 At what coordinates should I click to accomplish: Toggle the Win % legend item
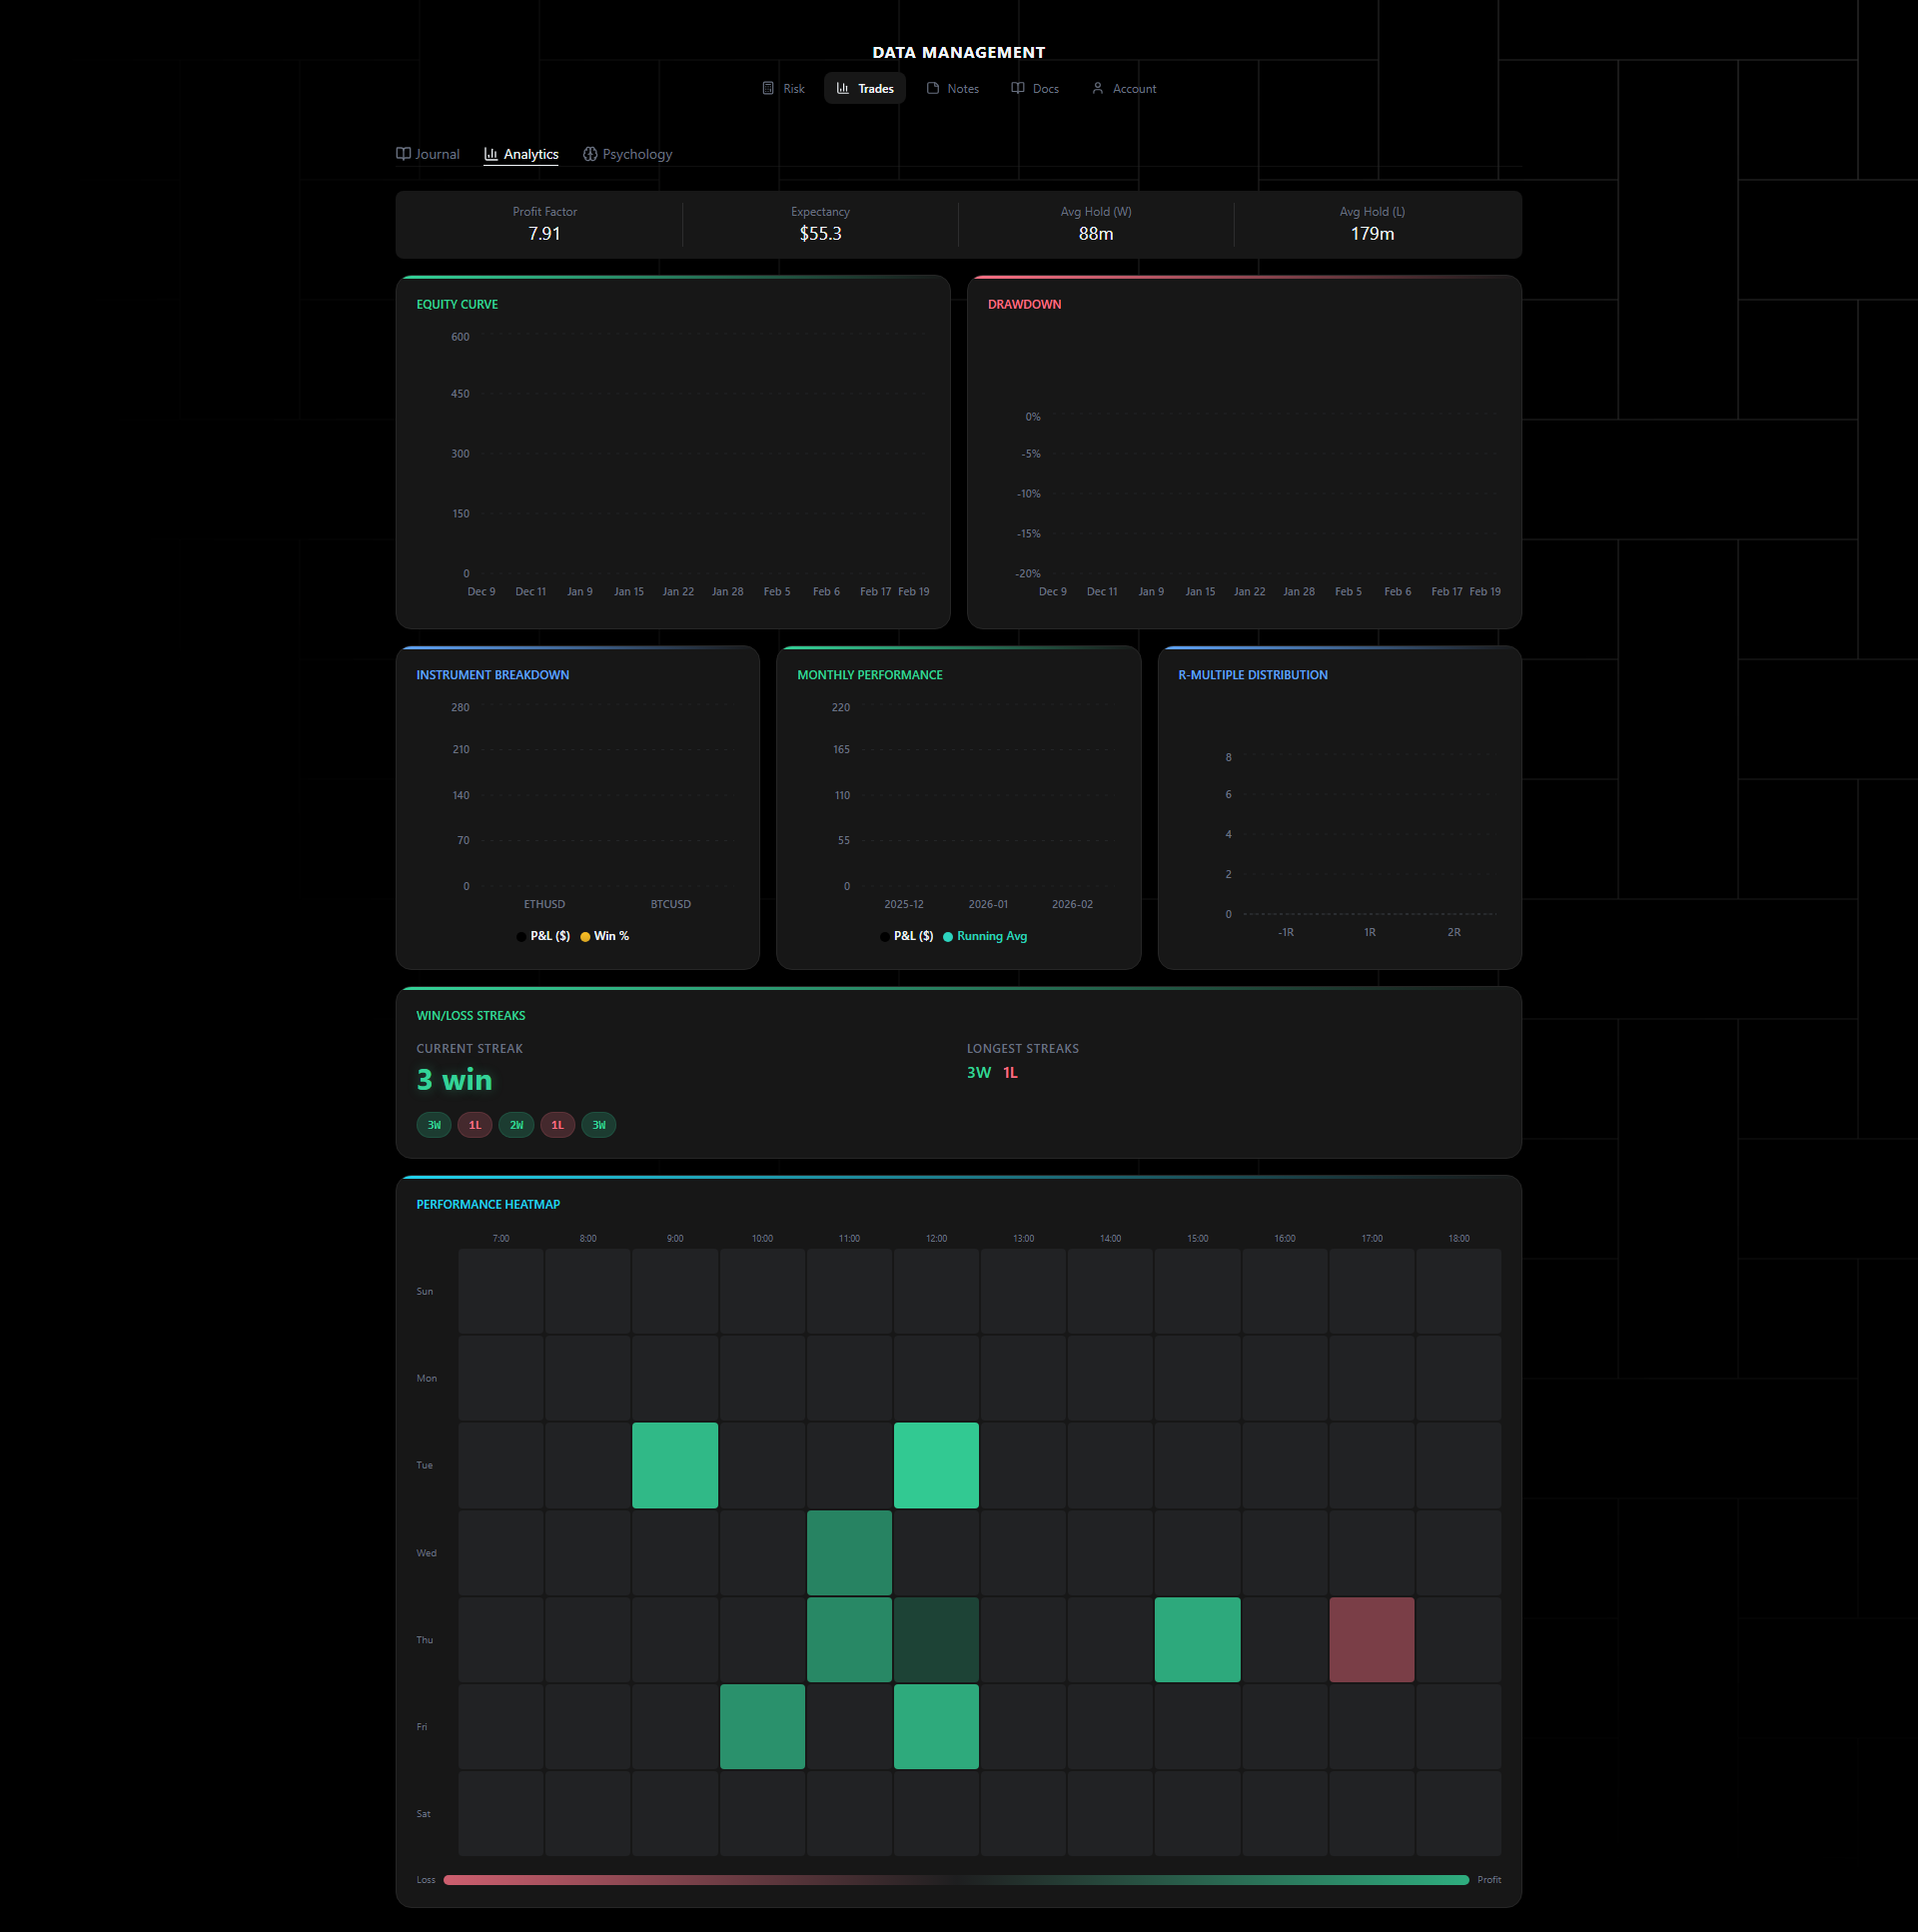(x=605, y=936)
